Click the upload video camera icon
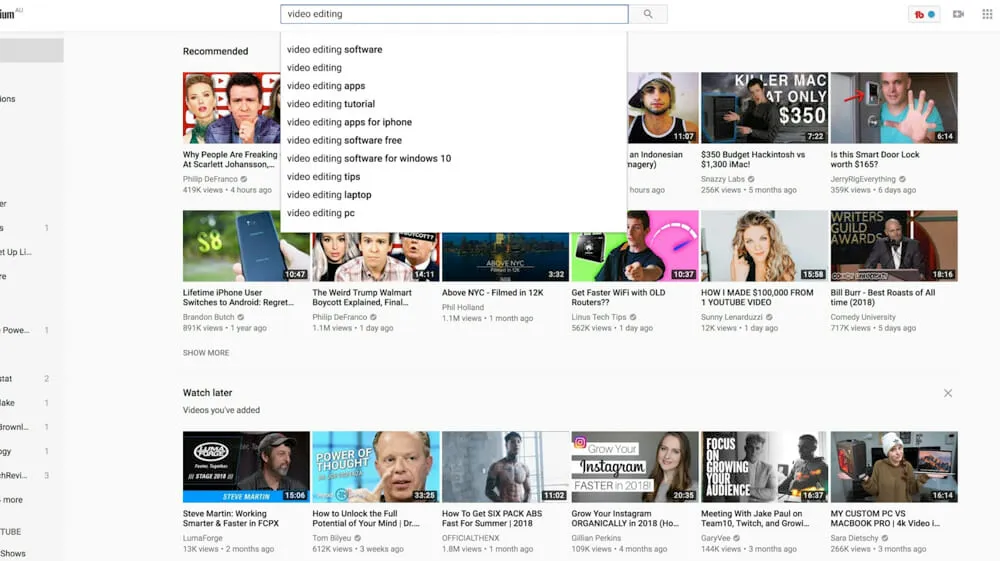This screenshot has width=1000, height=561. click(x=958, y=14)
